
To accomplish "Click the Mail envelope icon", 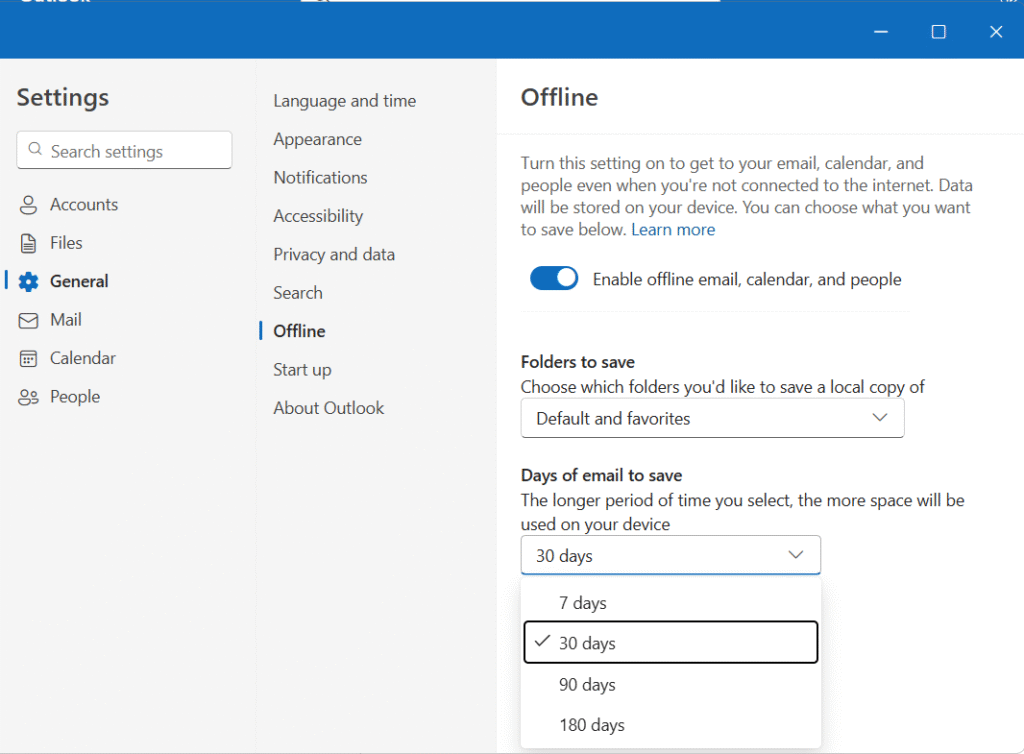I will pos(29,320).
